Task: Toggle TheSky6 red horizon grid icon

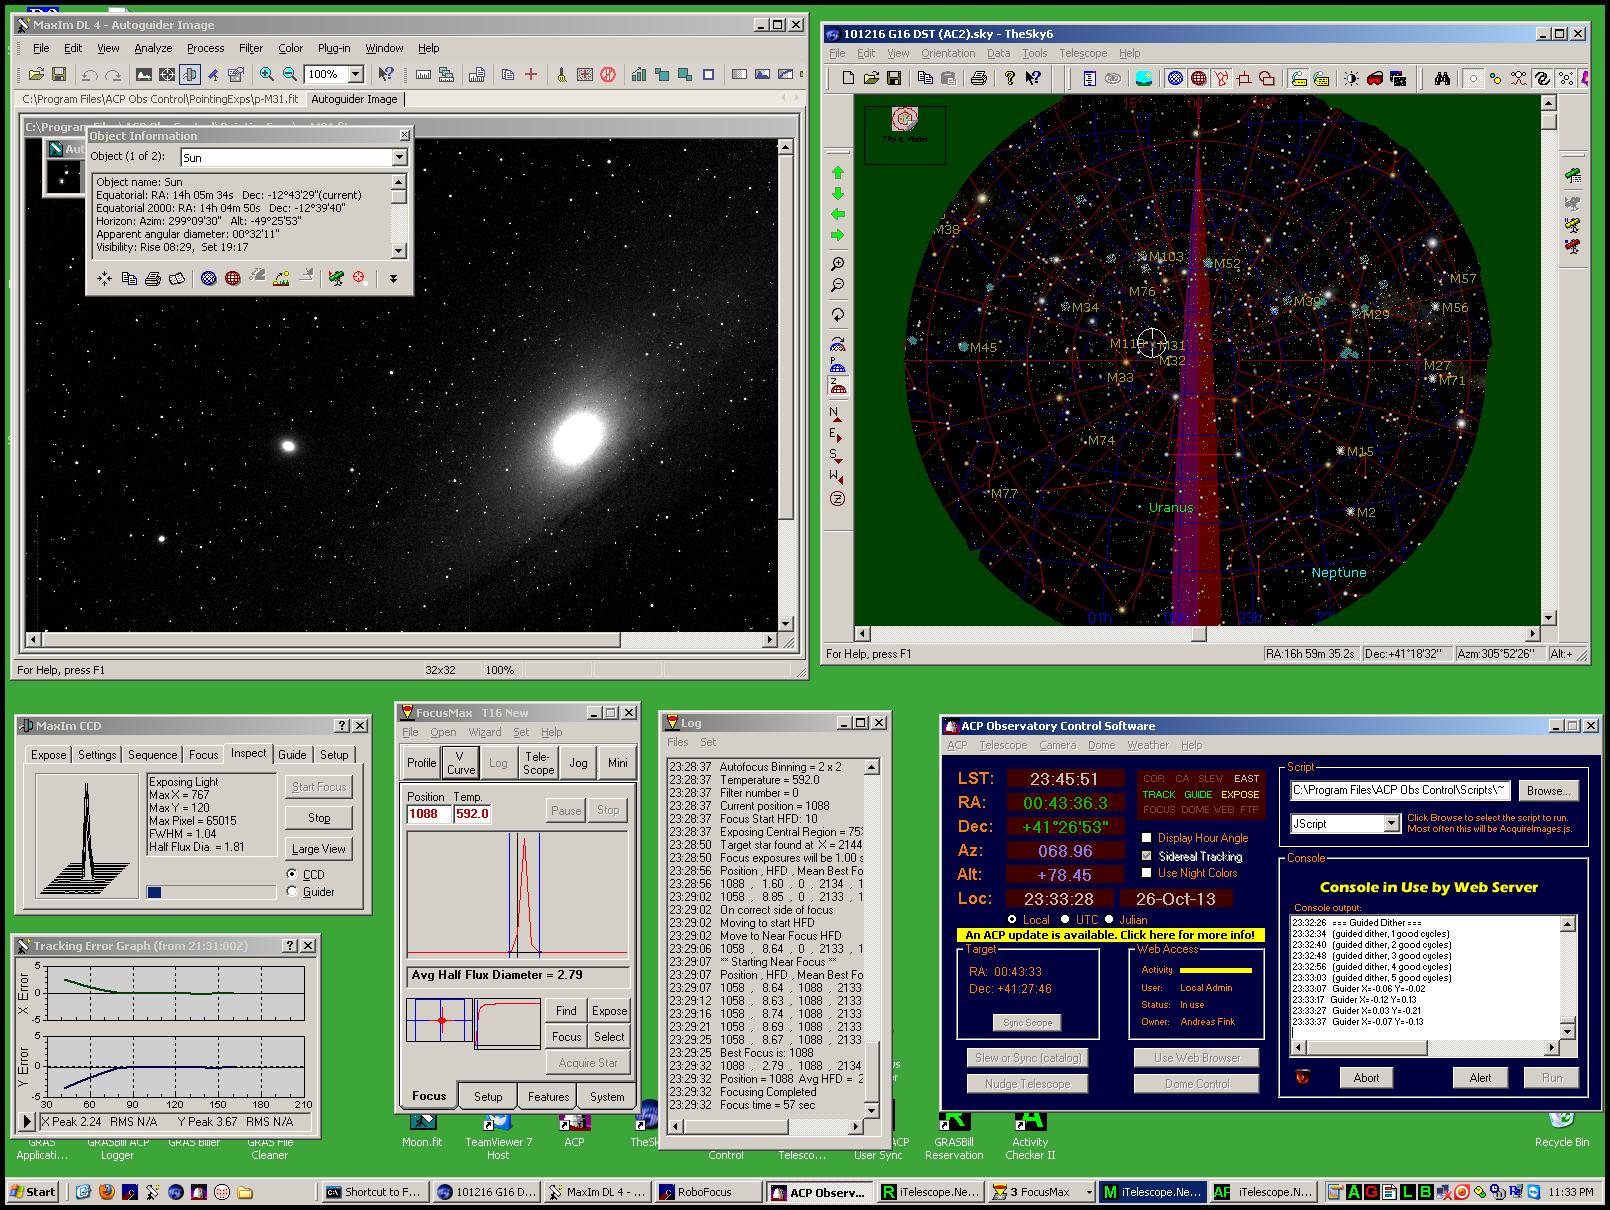Action: [x=1198, y=78]
